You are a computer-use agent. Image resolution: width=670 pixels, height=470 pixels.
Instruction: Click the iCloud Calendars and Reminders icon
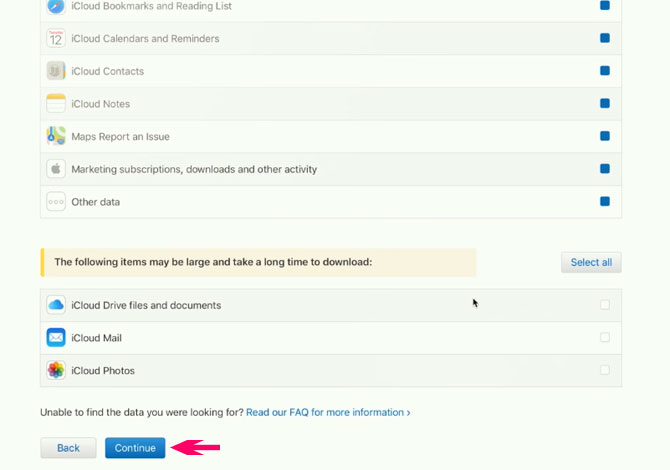56,39
